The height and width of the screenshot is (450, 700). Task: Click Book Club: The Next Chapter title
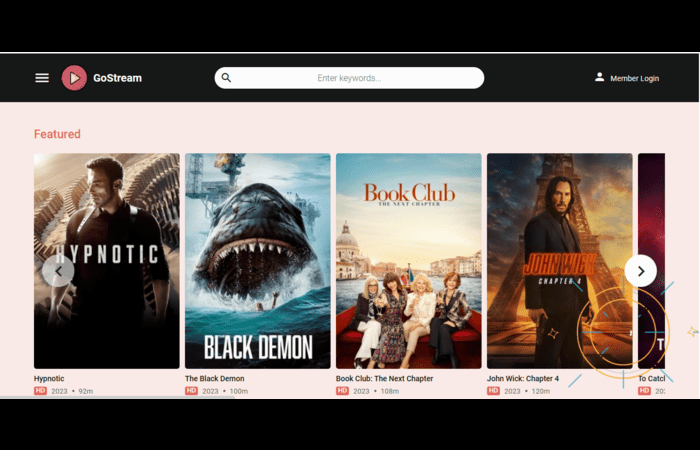384,379
